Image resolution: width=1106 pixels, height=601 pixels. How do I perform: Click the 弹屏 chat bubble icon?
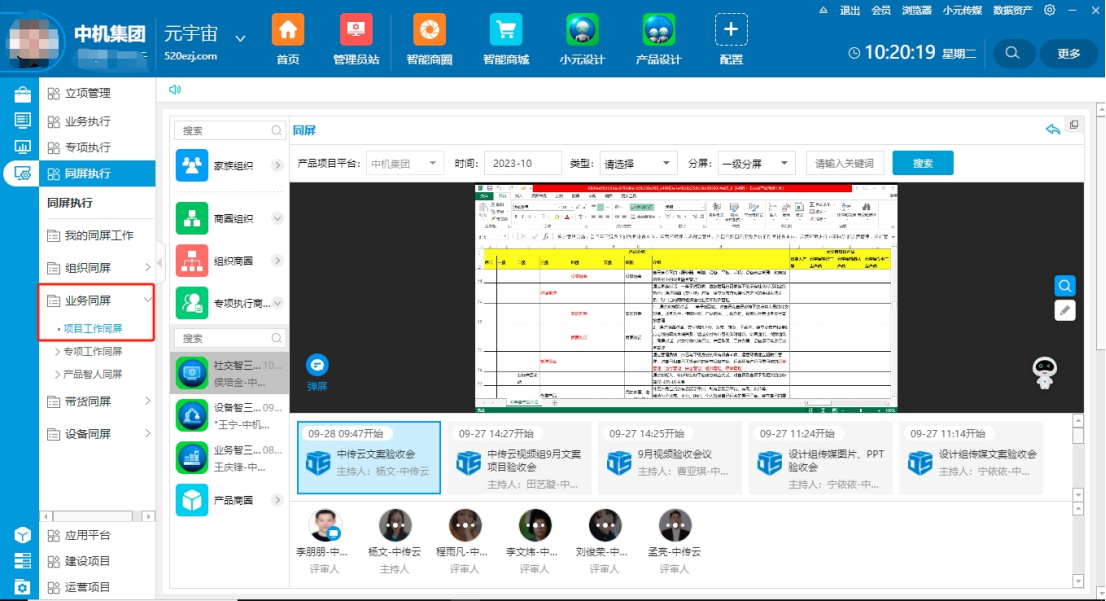pyautogui.click(x=317, y=365)
